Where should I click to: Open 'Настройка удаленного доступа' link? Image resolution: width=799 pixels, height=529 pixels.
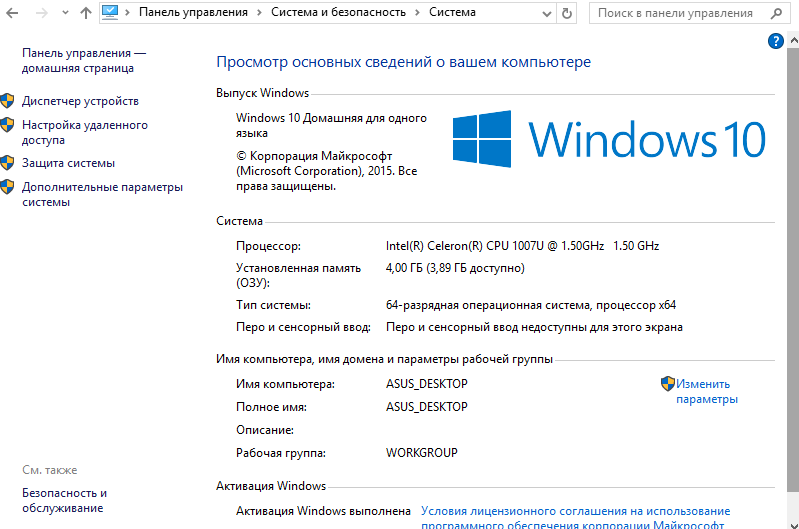pos(85,133)
